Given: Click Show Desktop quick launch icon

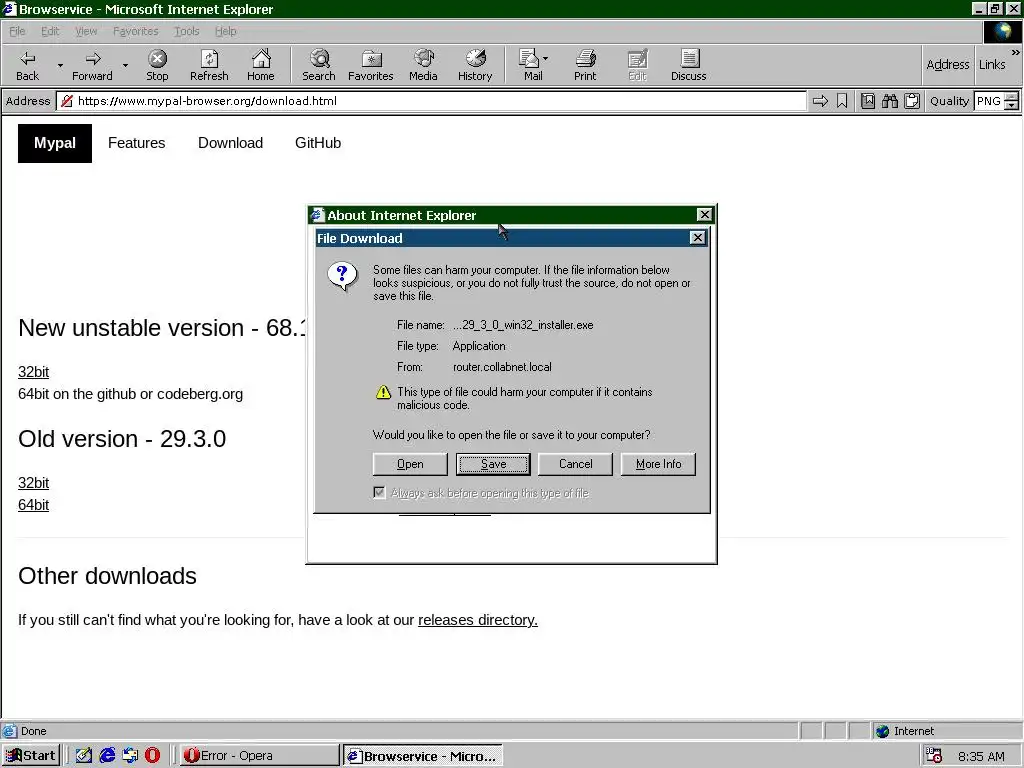Looking at the screenshot, I should click(x=84, y=756).
